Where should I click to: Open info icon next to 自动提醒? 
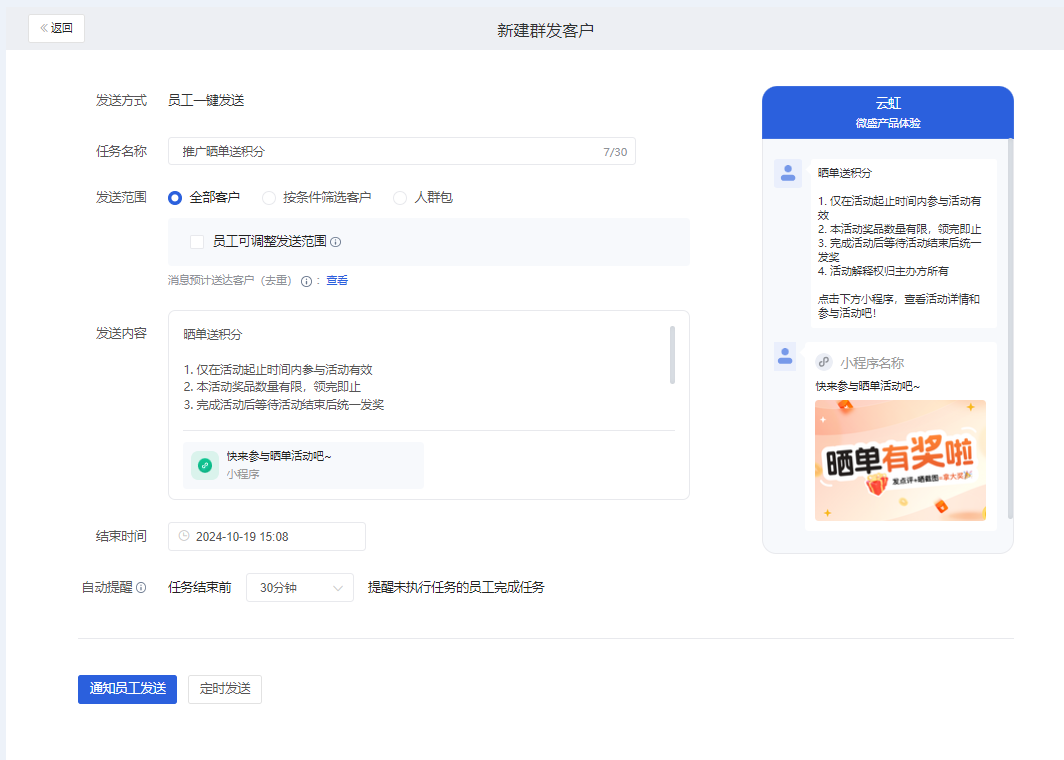(141, 588)
